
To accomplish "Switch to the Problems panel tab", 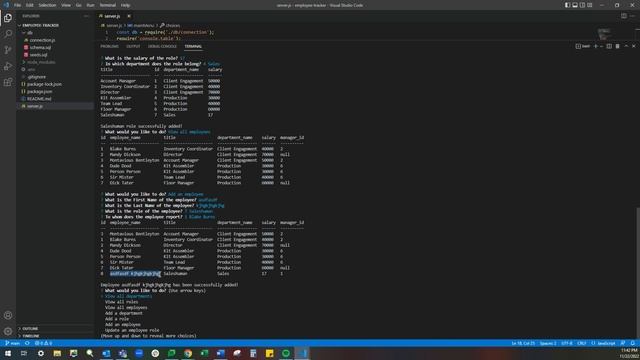I will [109, 47].
